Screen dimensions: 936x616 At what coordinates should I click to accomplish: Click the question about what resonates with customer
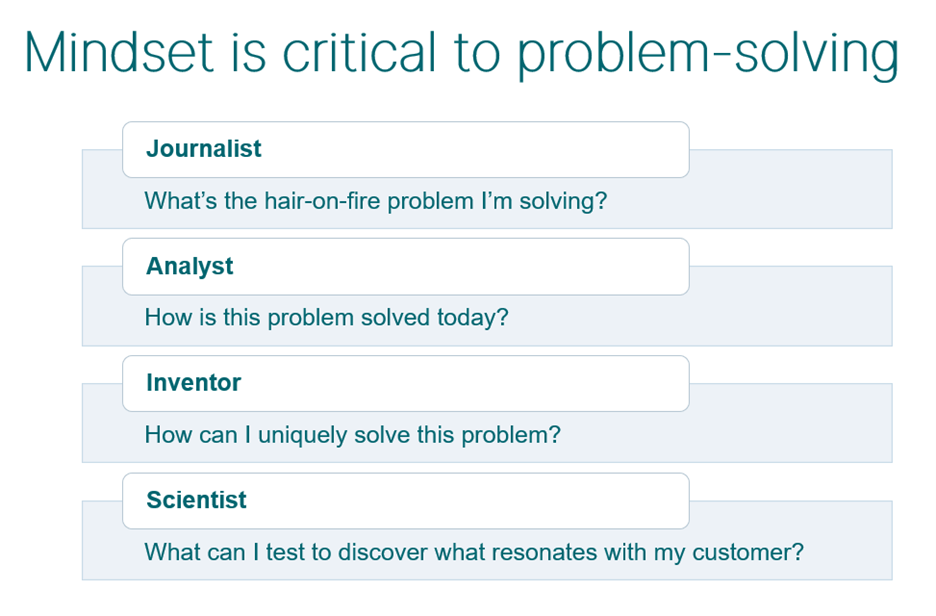coord(474,552)
